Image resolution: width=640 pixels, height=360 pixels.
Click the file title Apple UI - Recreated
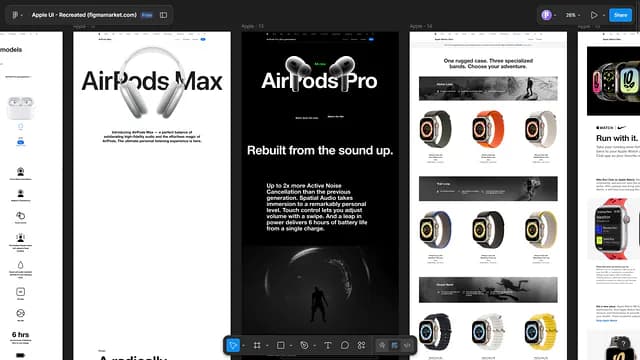tap(84, 15)
